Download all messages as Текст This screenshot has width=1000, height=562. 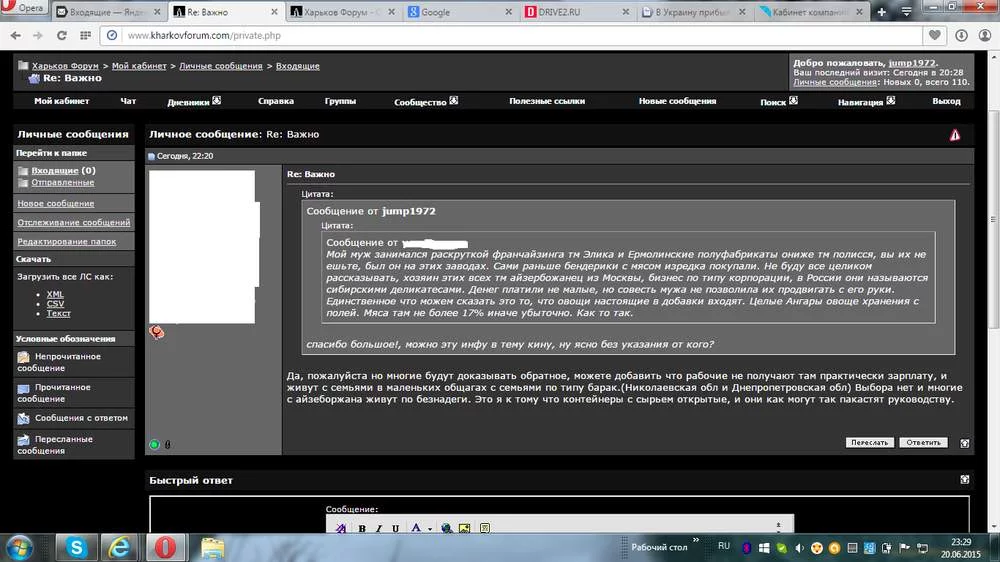click(58, 313)
